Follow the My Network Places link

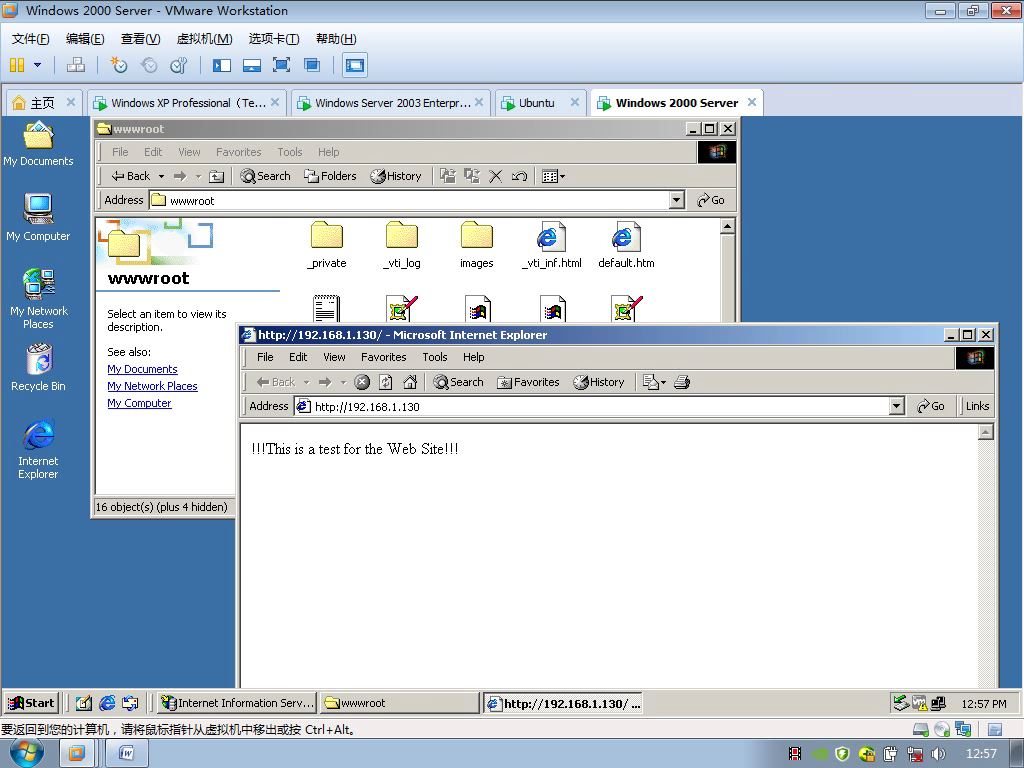(152, 386)
